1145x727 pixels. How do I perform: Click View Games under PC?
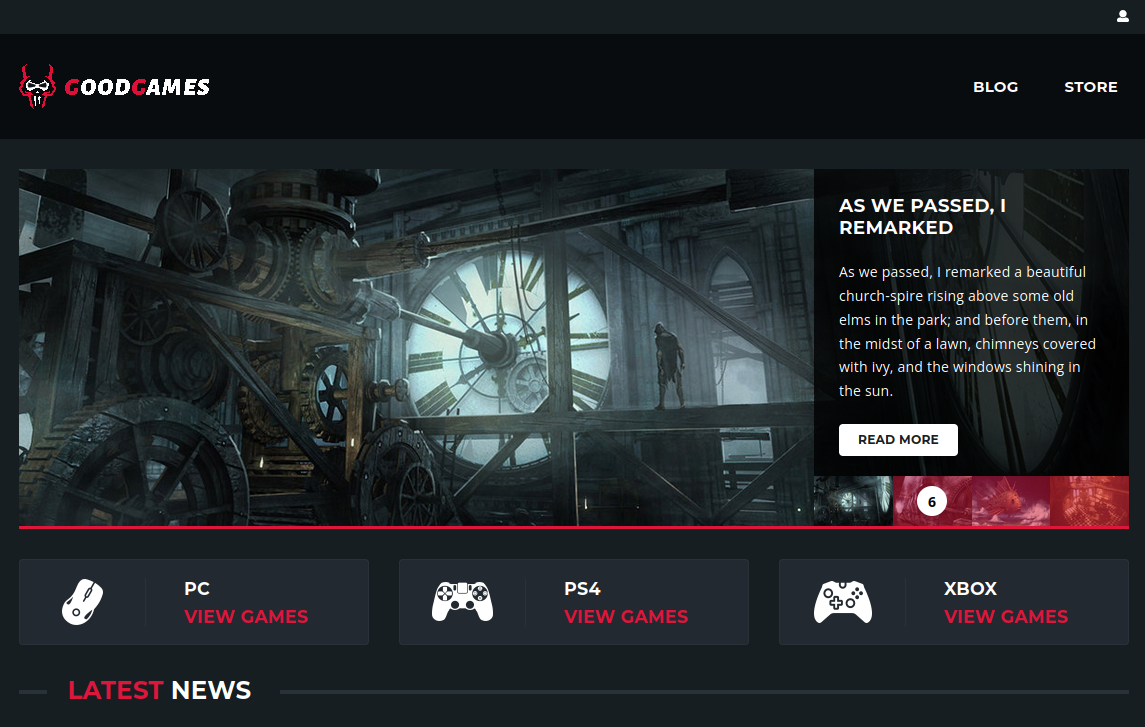pos(246,616)
